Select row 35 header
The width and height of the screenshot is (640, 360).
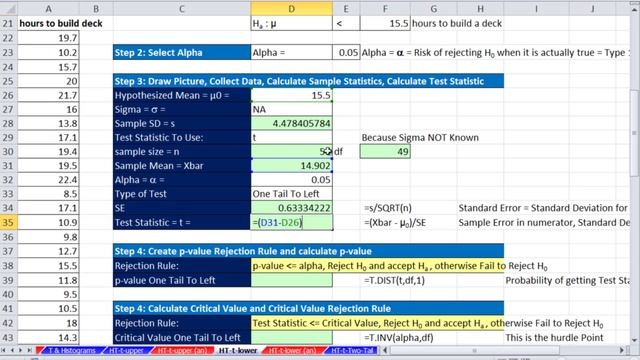8,222
